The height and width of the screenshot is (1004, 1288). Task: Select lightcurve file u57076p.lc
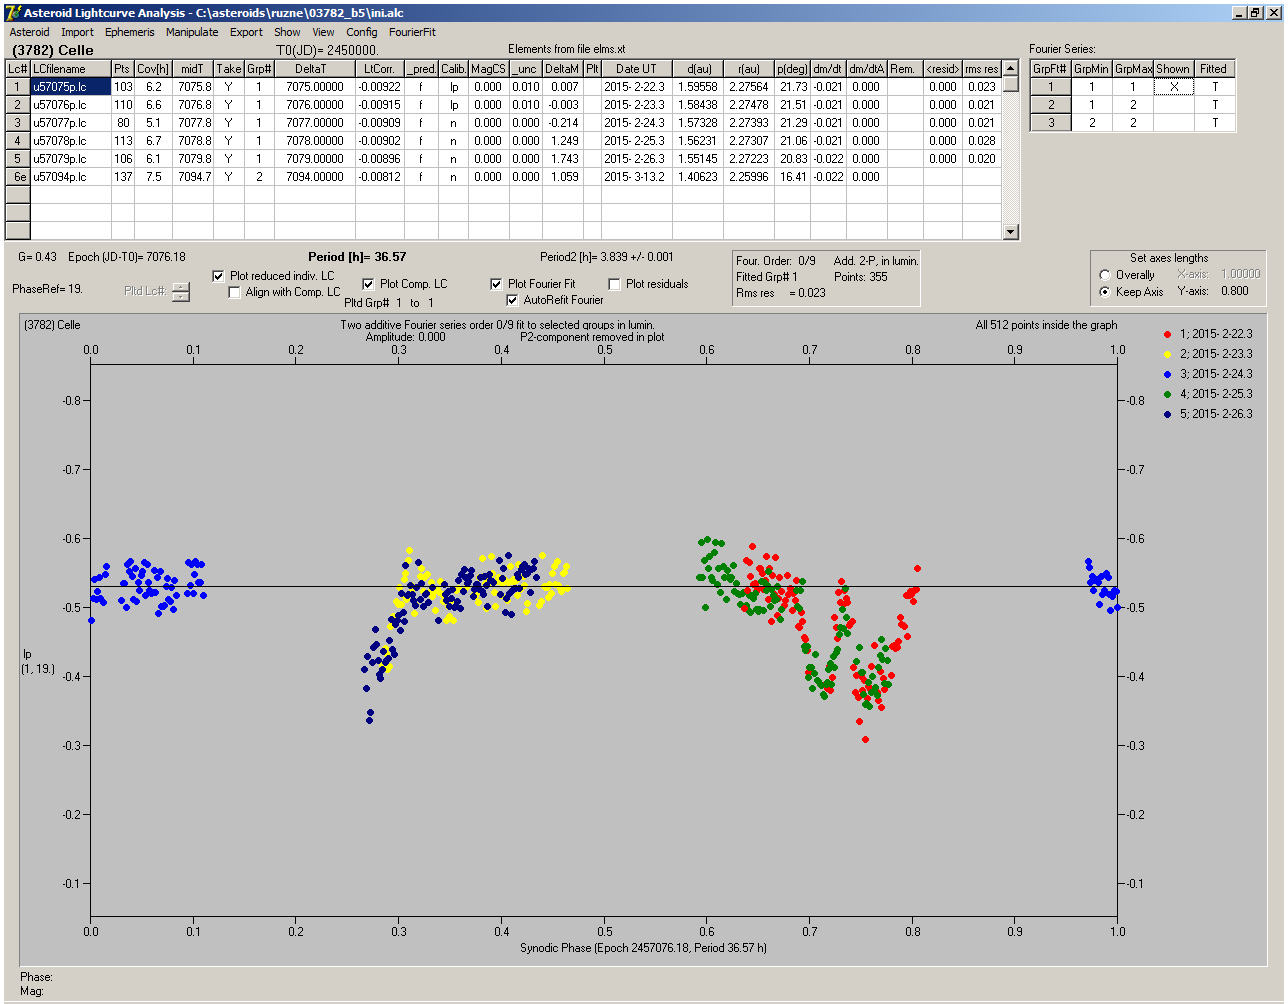(70, 105)
